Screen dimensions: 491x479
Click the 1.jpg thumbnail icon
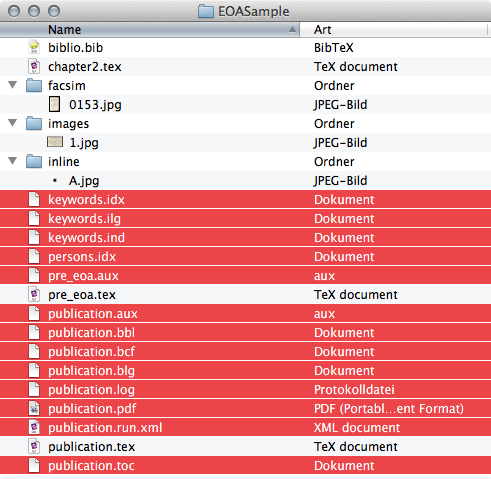pos(55,142)
